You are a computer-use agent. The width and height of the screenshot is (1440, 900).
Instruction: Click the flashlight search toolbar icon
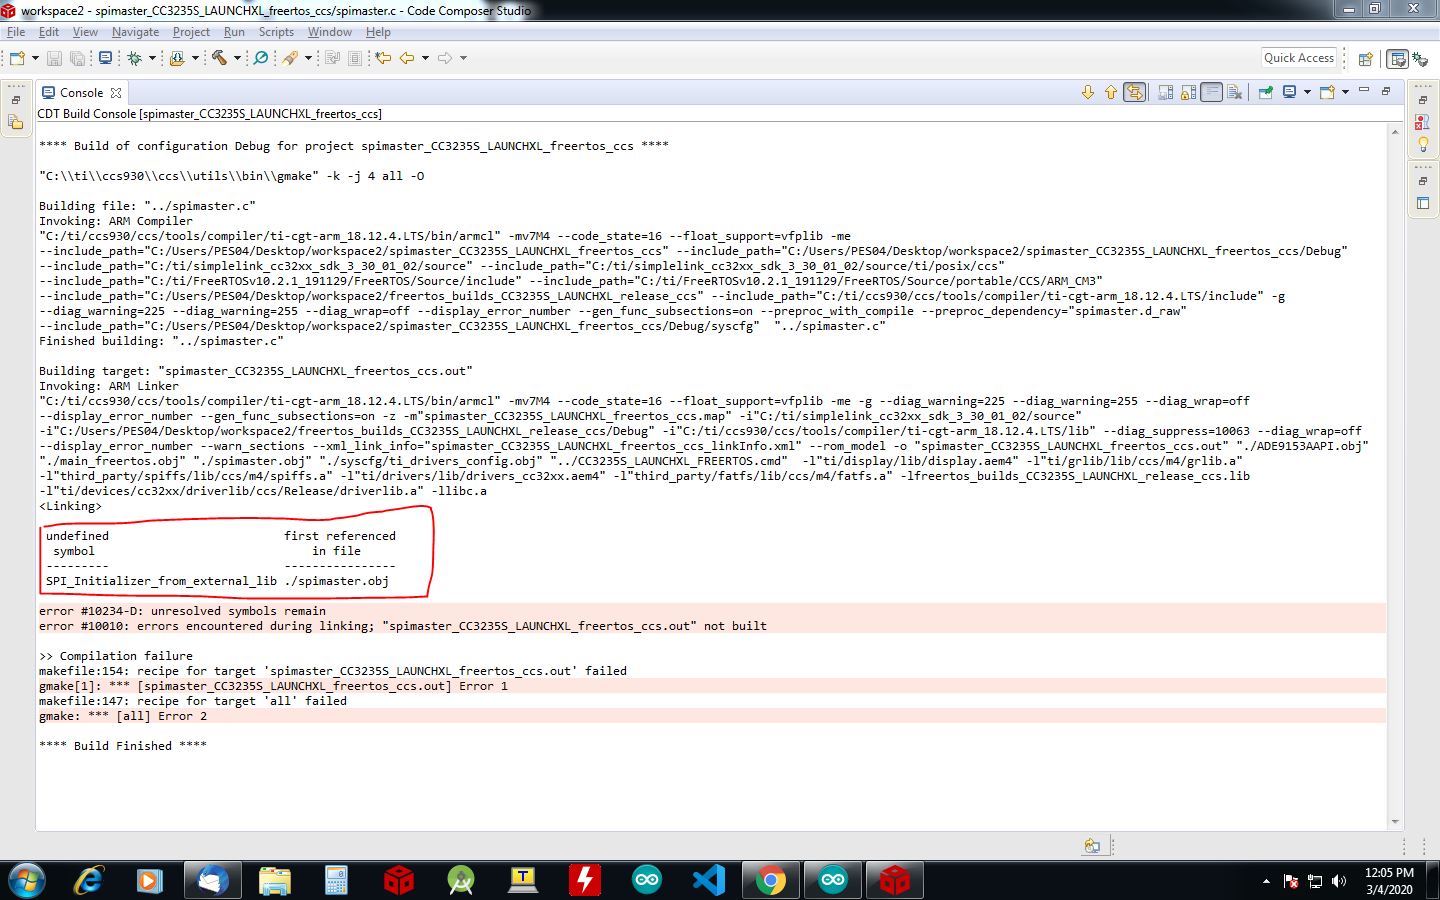(x=290, y=58)
